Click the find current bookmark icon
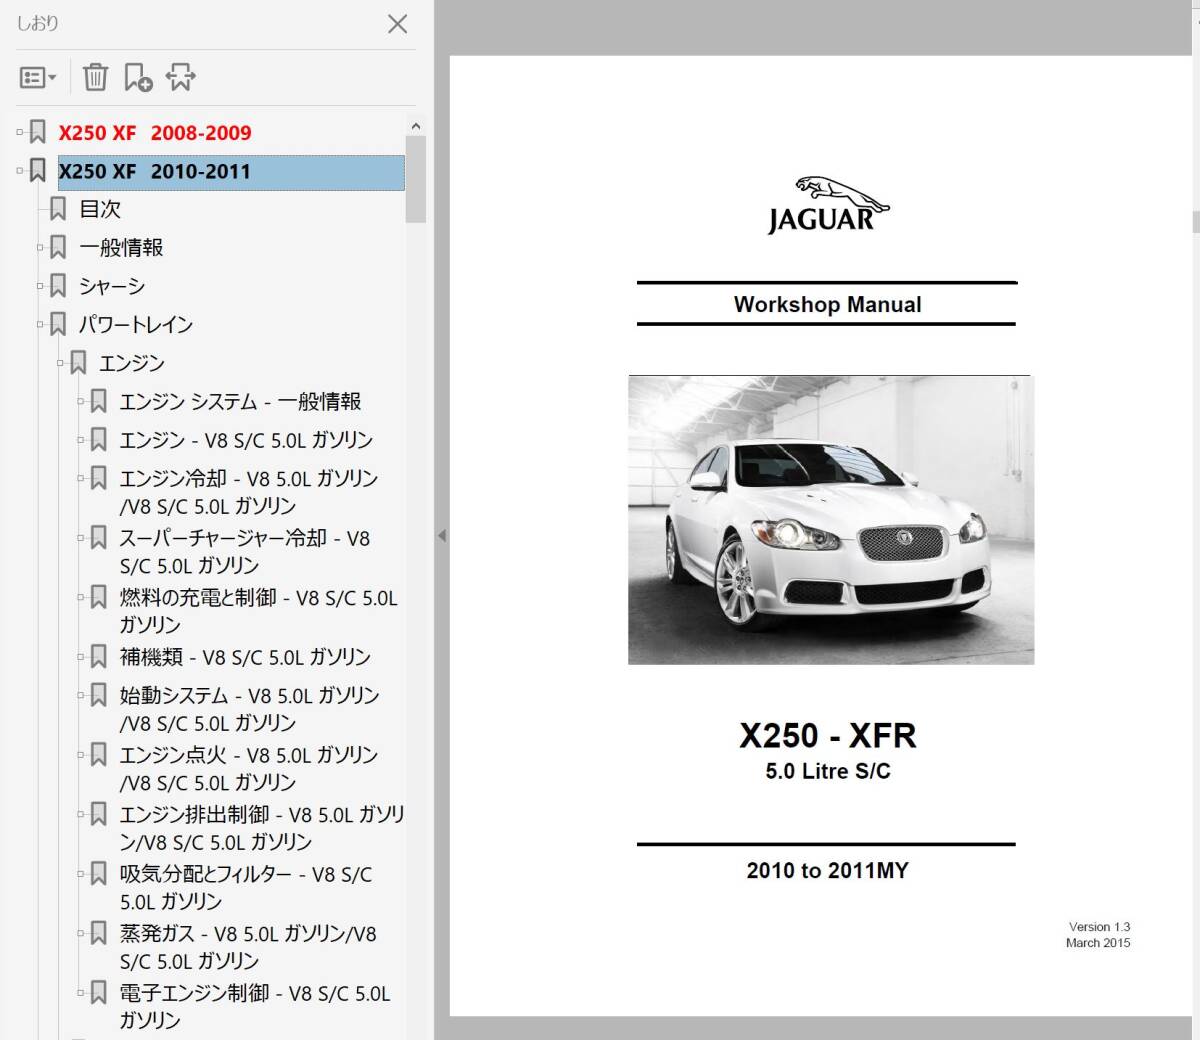This screenshot has height=1040, width=1200. tap(181, 77)
